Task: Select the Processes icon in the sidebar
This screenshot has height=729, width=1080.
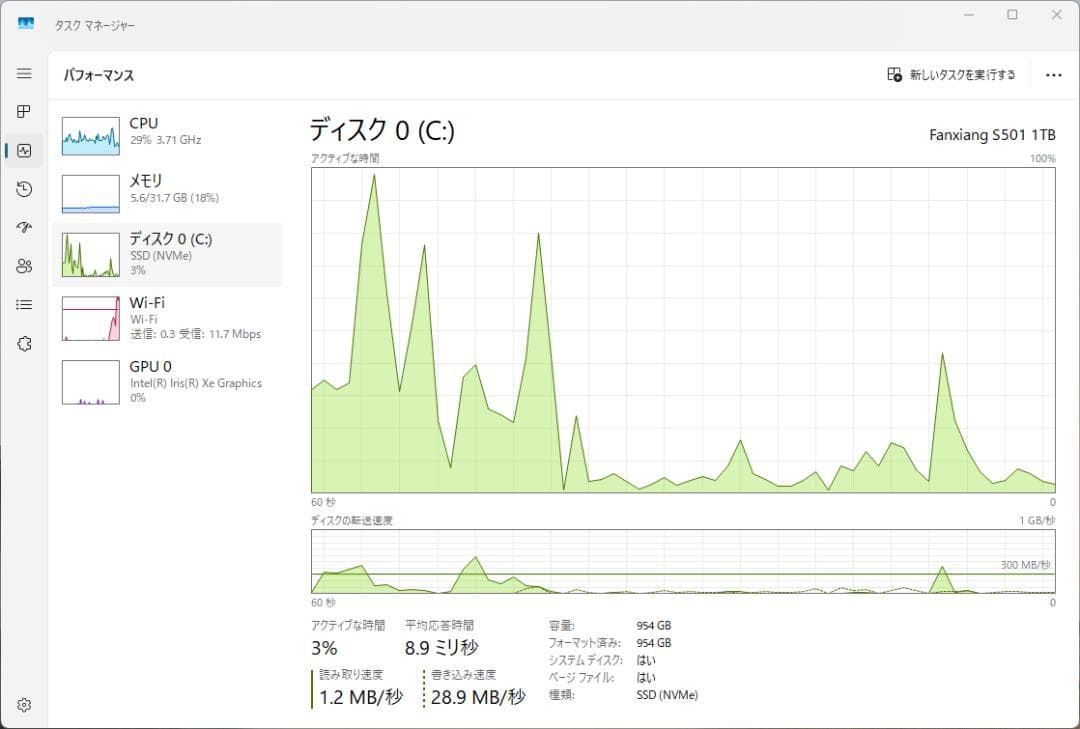Action: (x=24, y=112)
